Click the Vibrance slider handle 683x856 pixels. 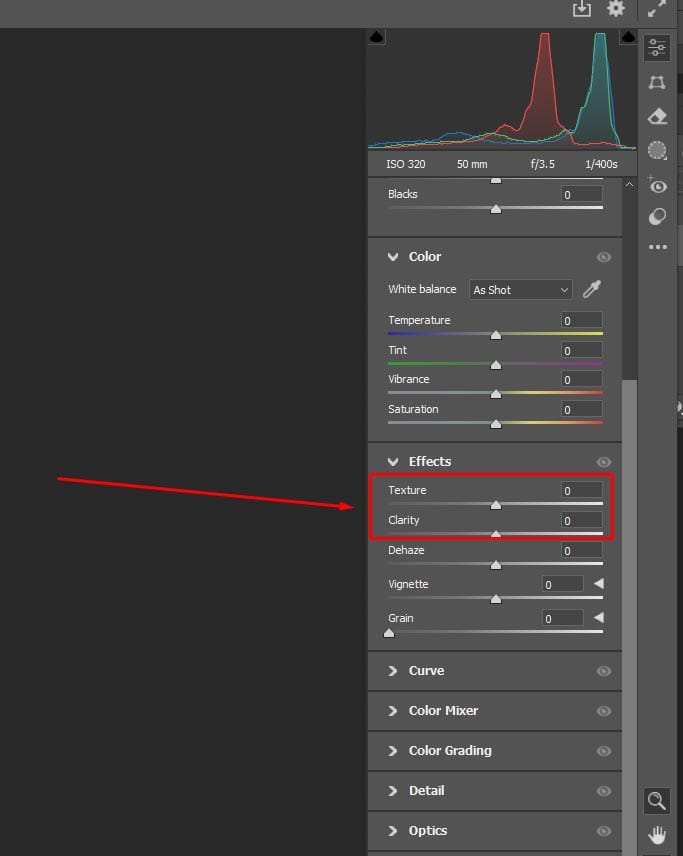[x=496, y=394]
